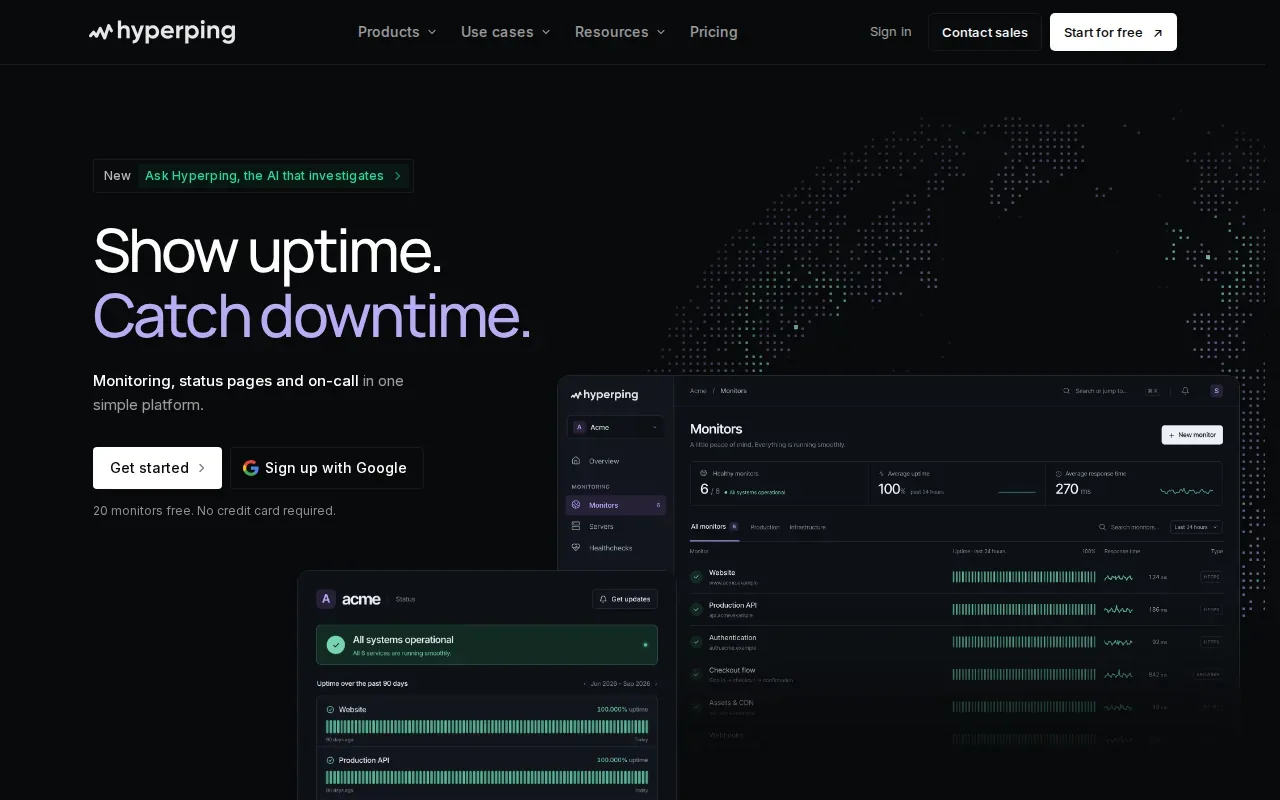
Task: Click the Overview home icon in the sidebar
Action: point(576,461)
